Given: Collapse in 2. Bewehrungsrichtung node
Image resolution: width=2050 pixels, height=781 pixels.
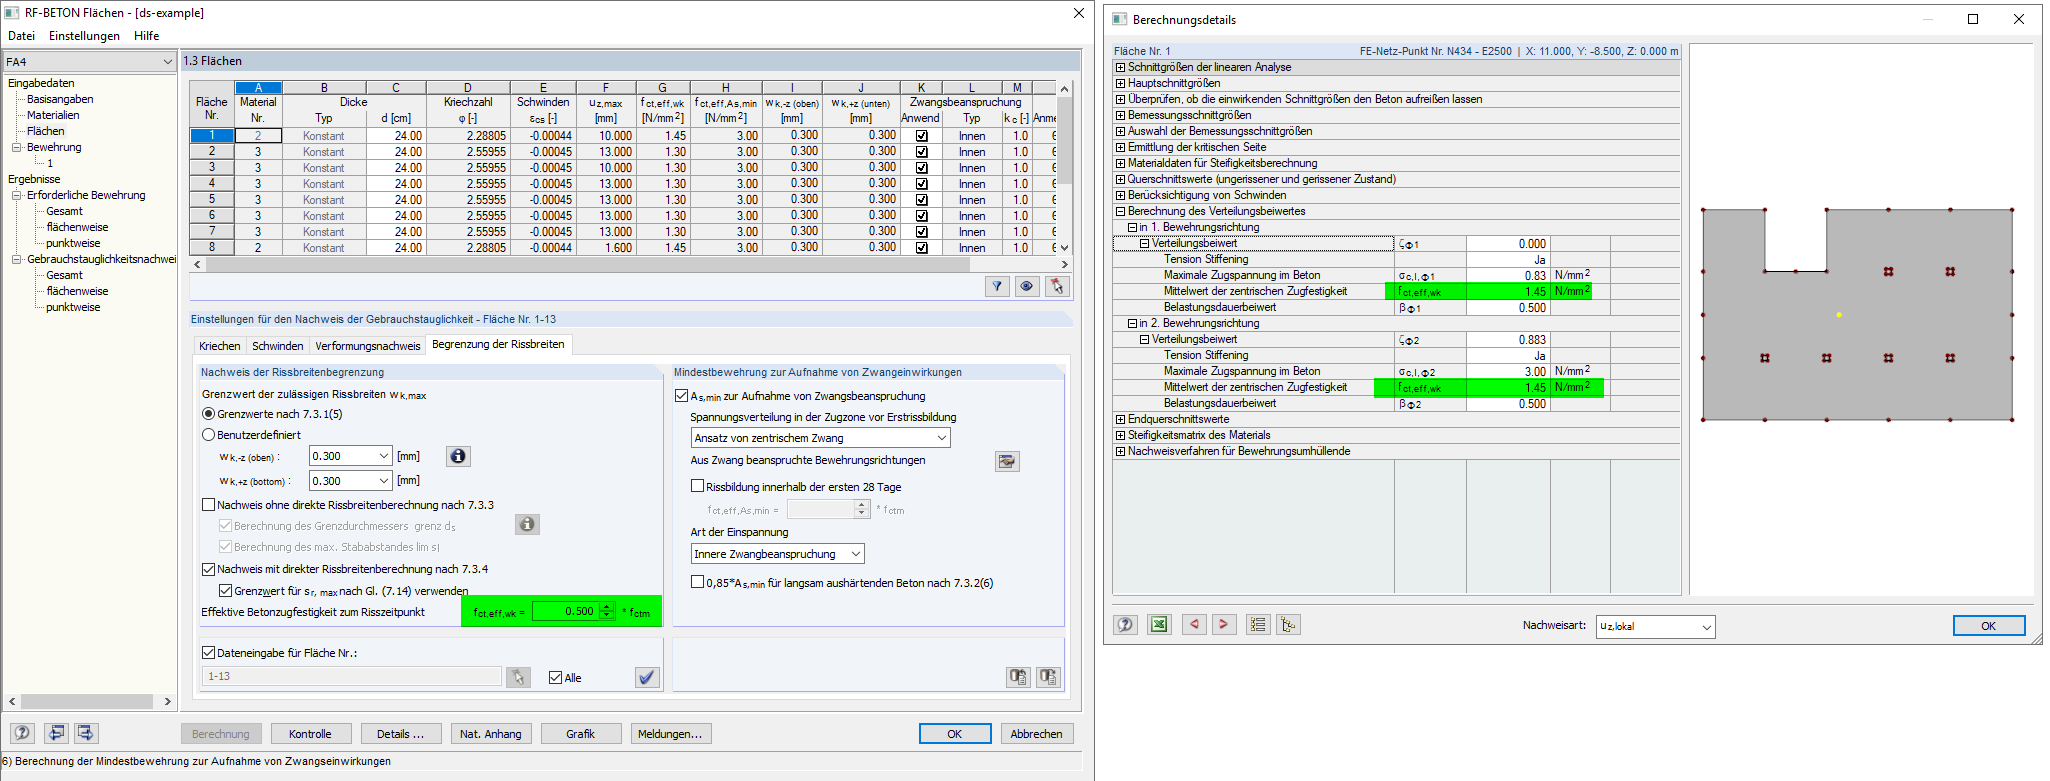Looking at the screenshot, I should pyautogui.click(x=1133, y=324).
